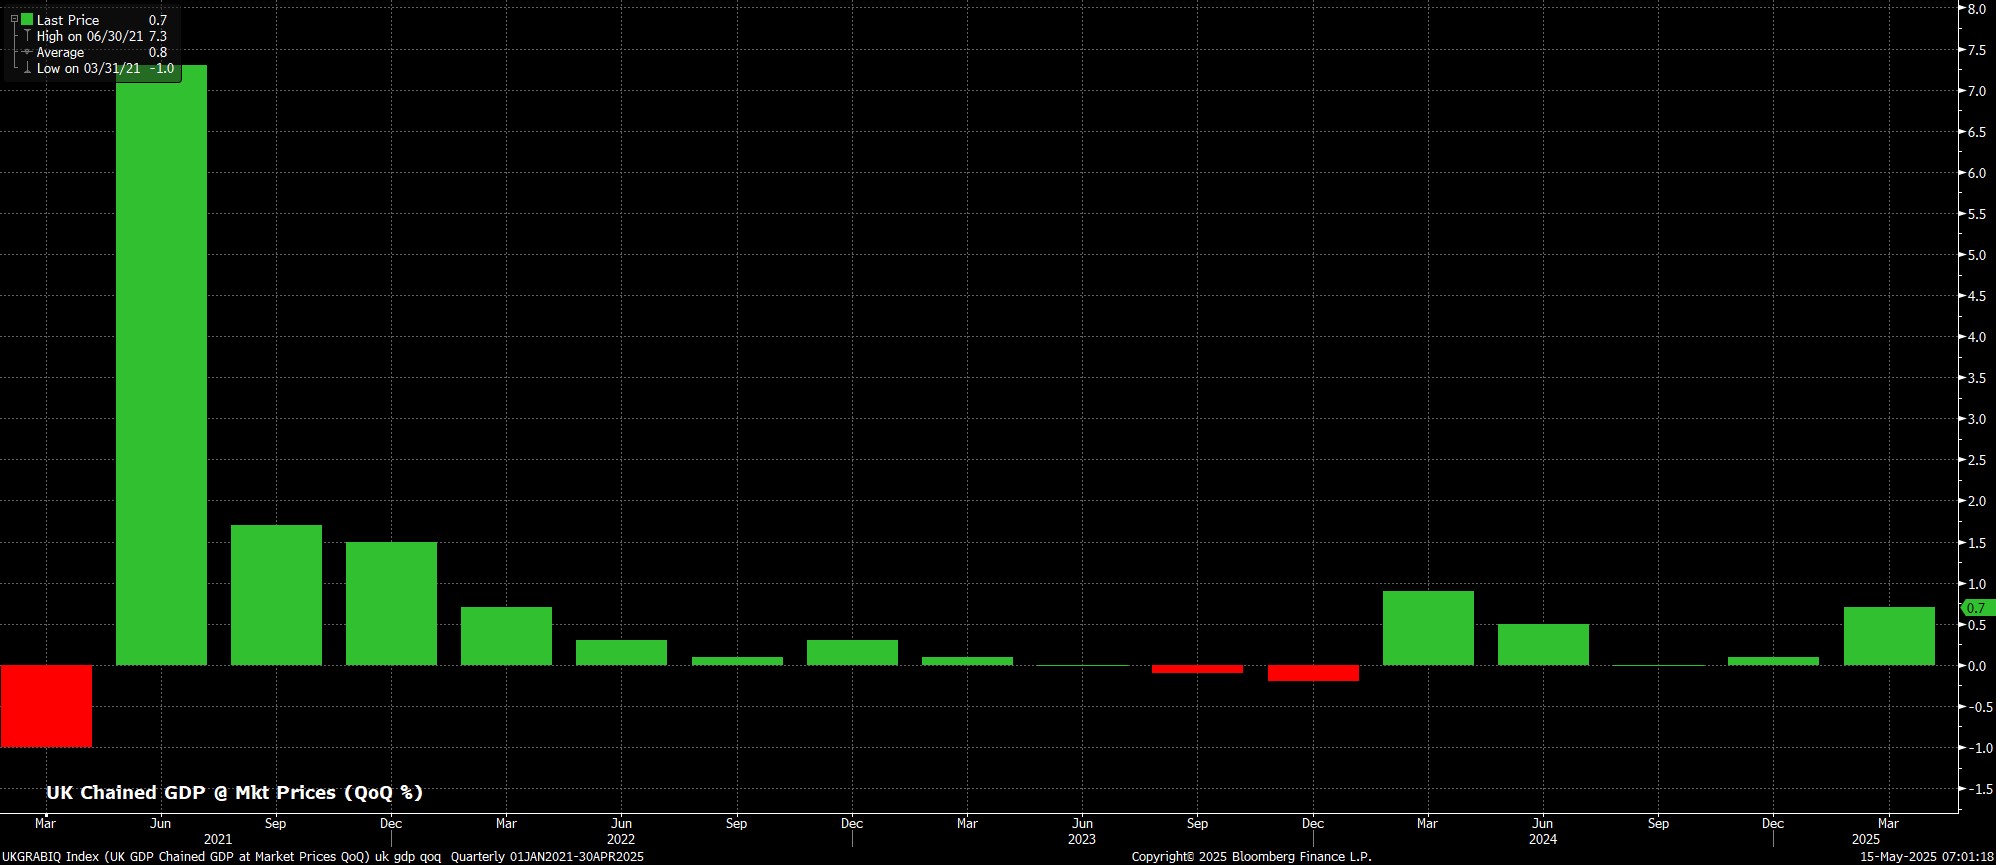The width and height of the screenshot is (1996, 865).
Task: Click the 2024 year label on x-axis
Action: pyautogui.click(x=1543, y=839)
